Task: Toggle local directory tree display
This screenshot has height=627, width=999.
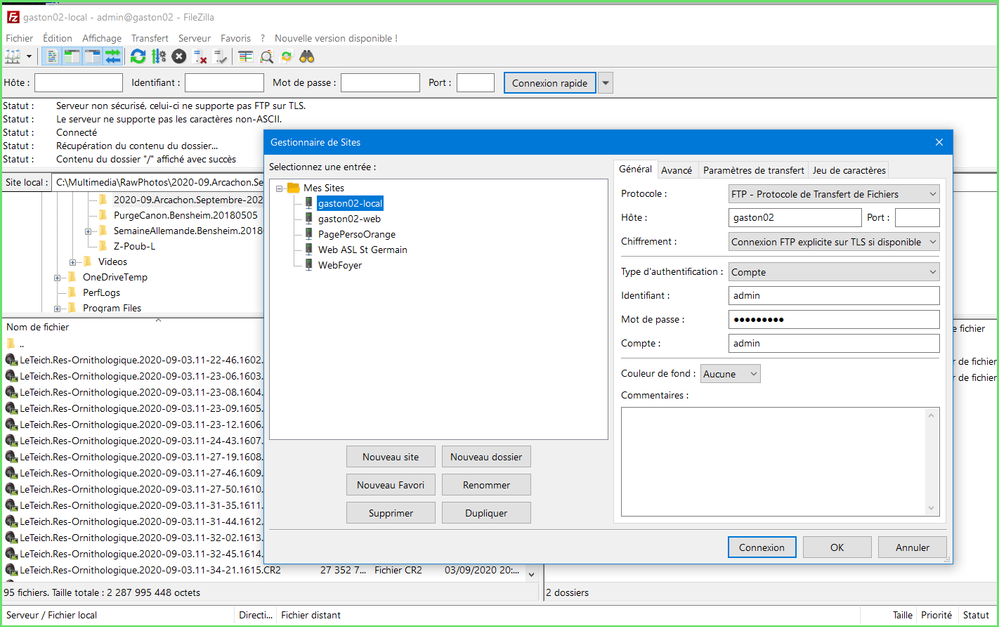Action: 72,57
